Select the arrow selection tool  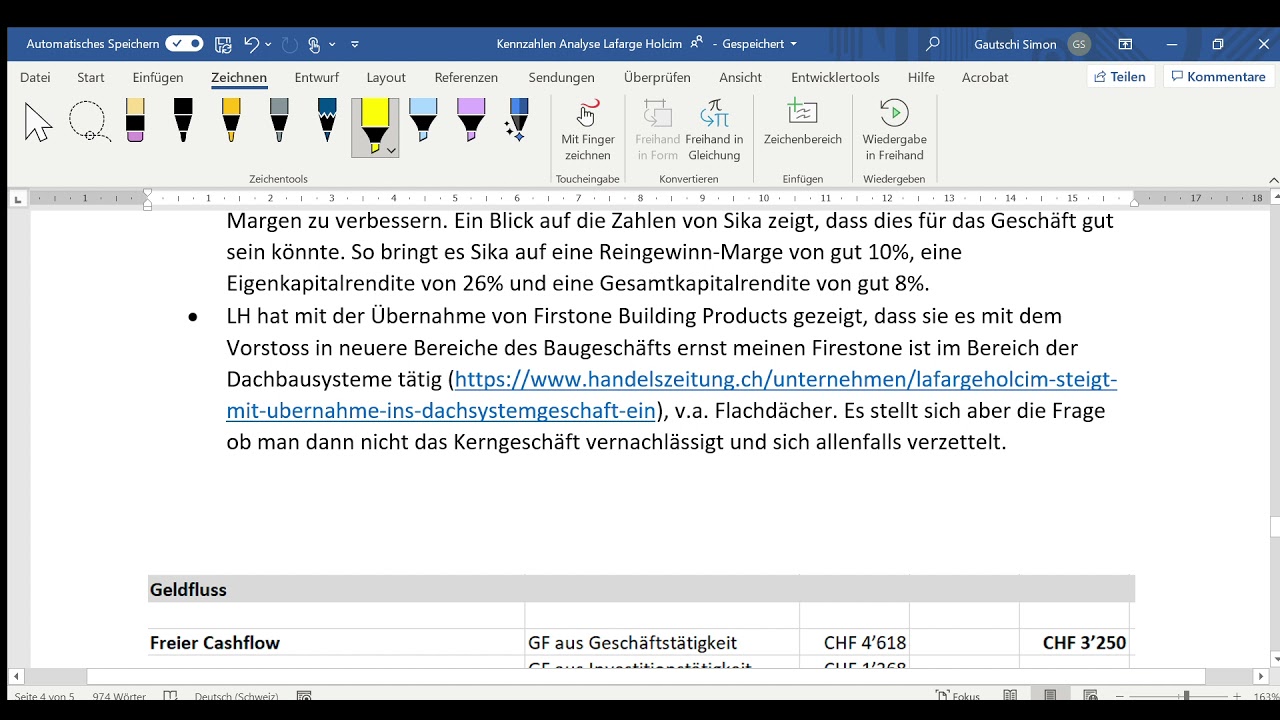tap(38, 122)
